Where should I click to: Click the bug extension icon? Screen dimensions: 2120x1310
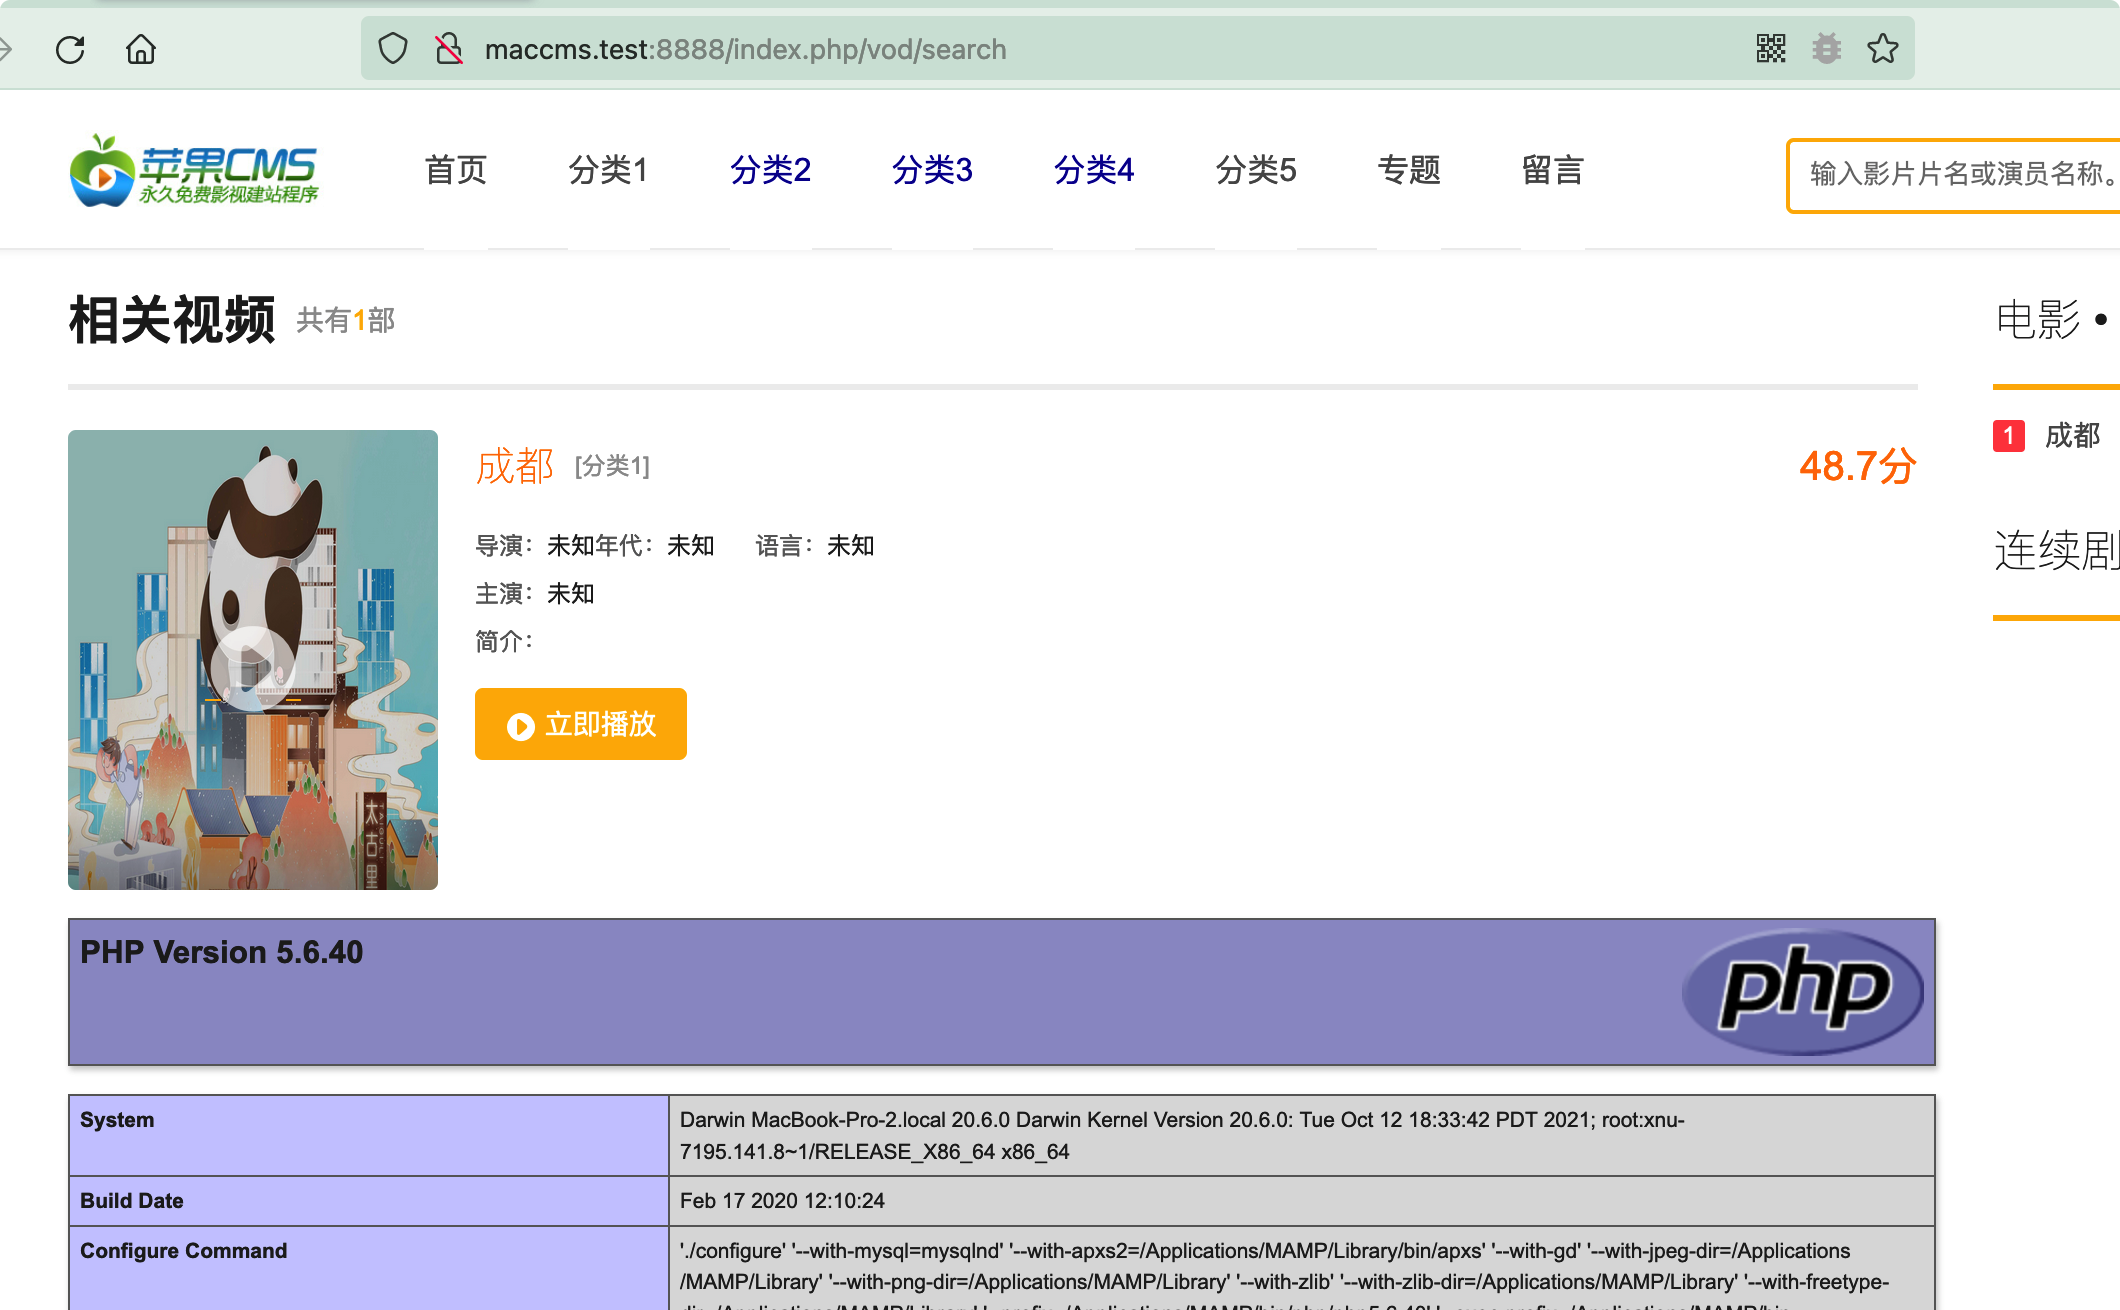click(1827, 48)
